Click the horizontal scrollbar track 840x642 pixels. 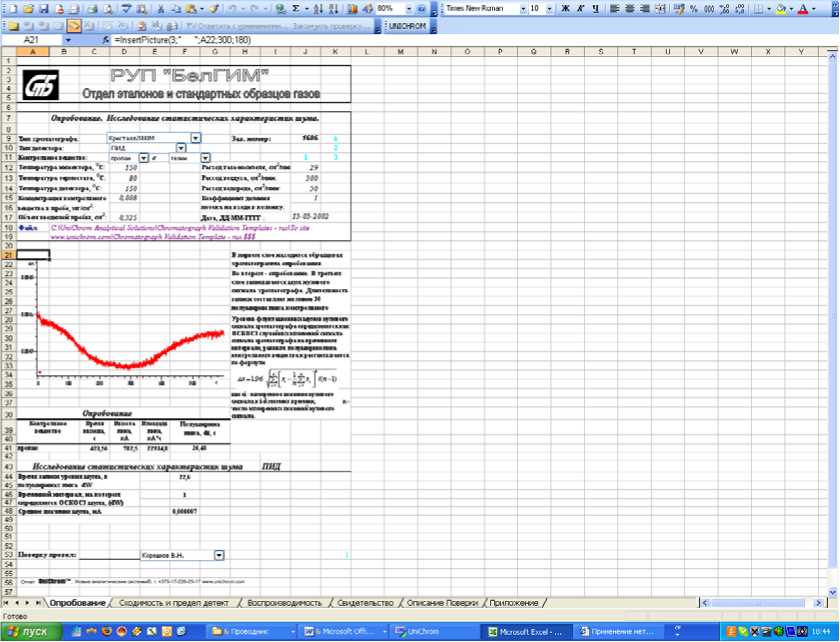pyautogui.click(x=757, y=603)
